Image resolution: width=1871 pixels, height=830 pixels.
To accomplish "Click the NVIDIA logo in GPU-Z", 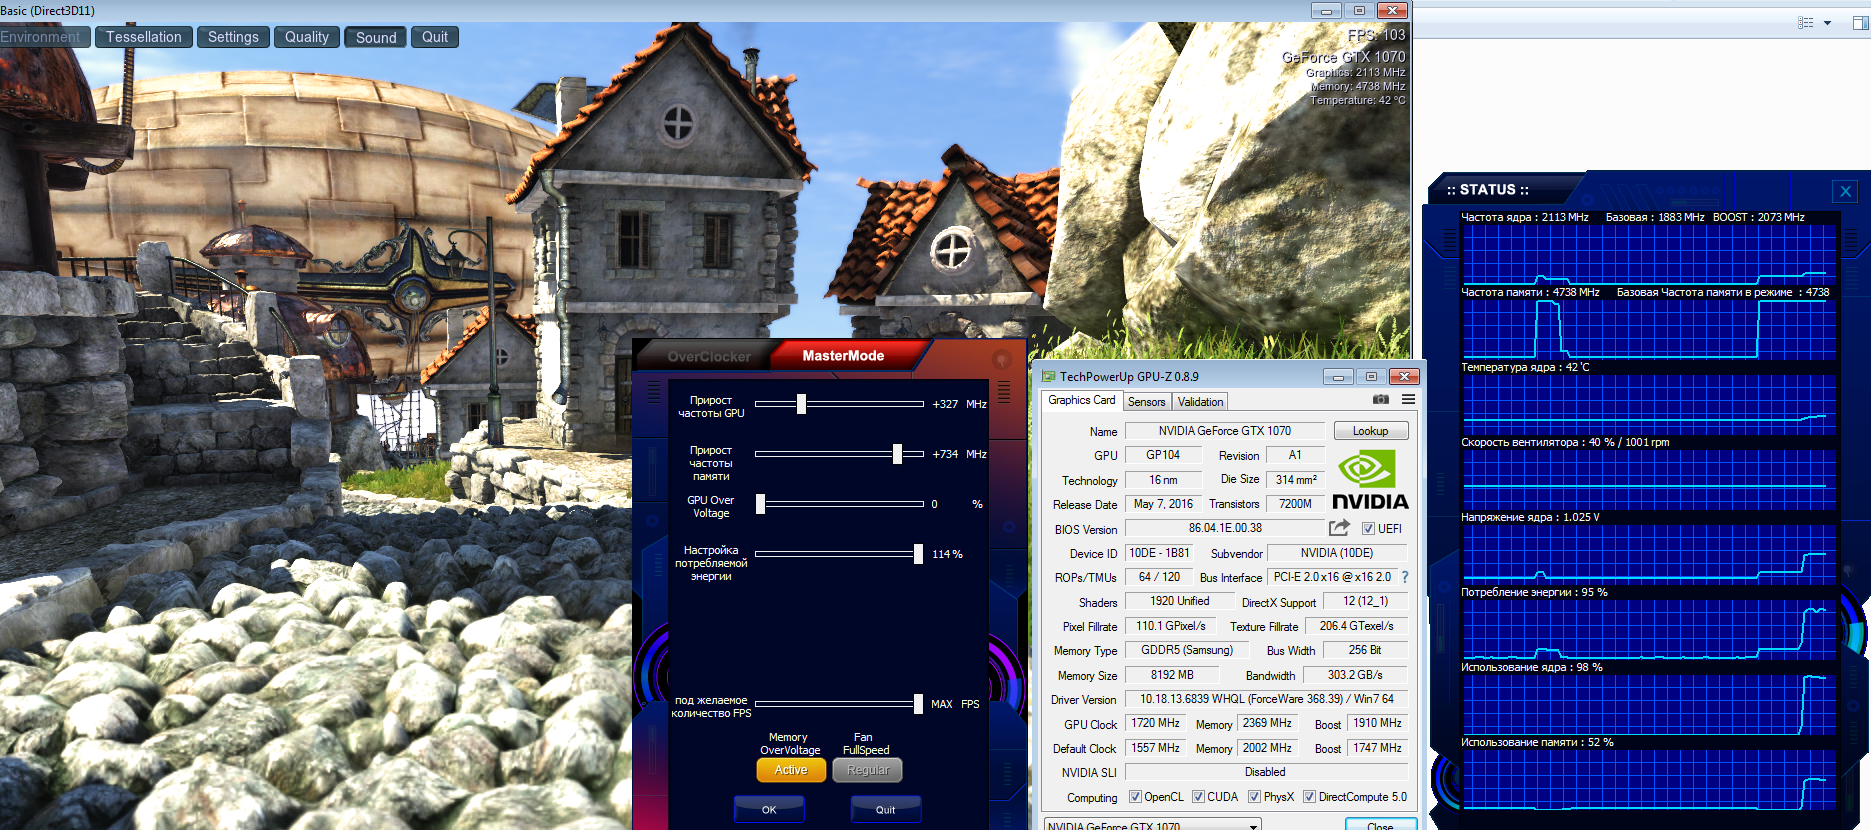I will (1370, 480).
